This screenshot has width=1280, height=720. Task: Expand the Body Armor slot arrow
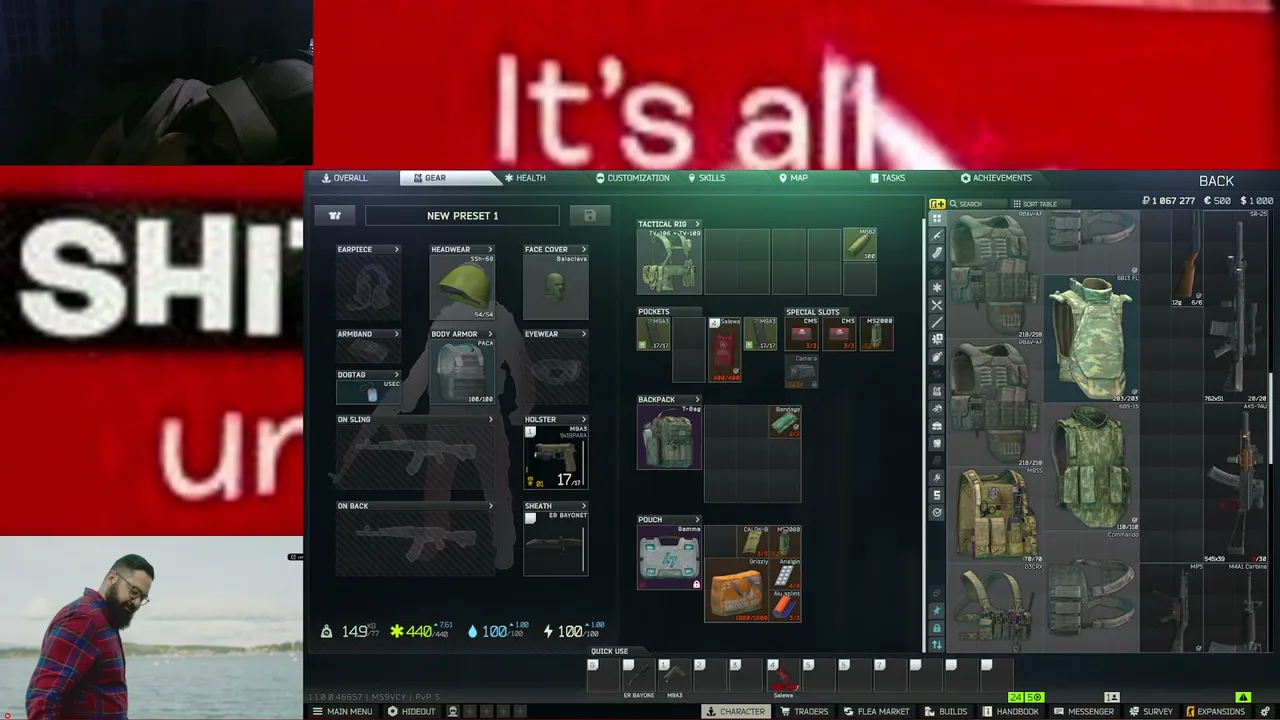490,334
